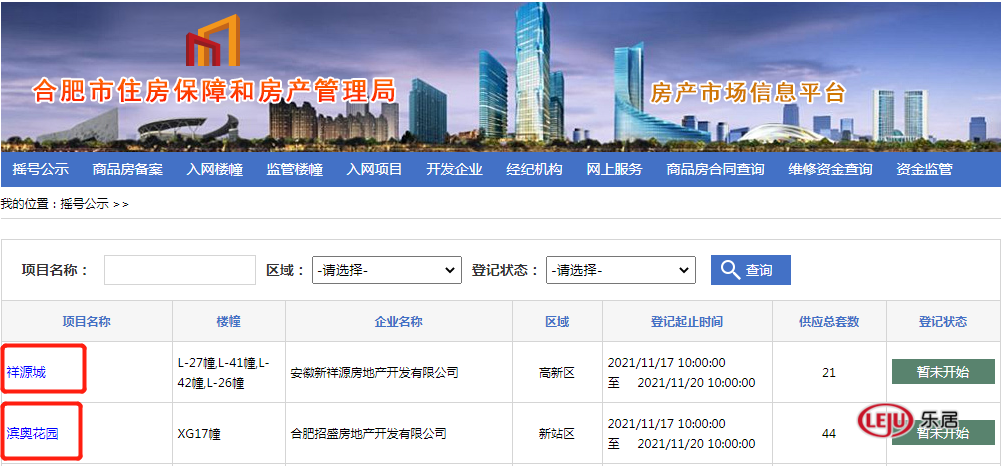This screenshot has height=466, width=1003.
Task: Expand the 区域 dropdown selector
Action: coord(386,270)
